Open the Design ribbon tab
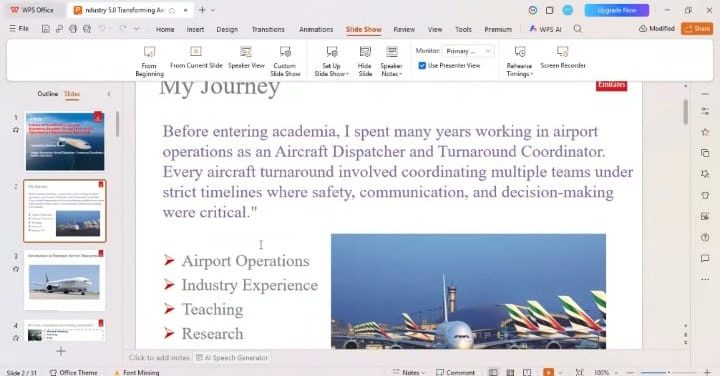This screenshot has height=376, width=720. pyautogui.click(x=227, y=29)
